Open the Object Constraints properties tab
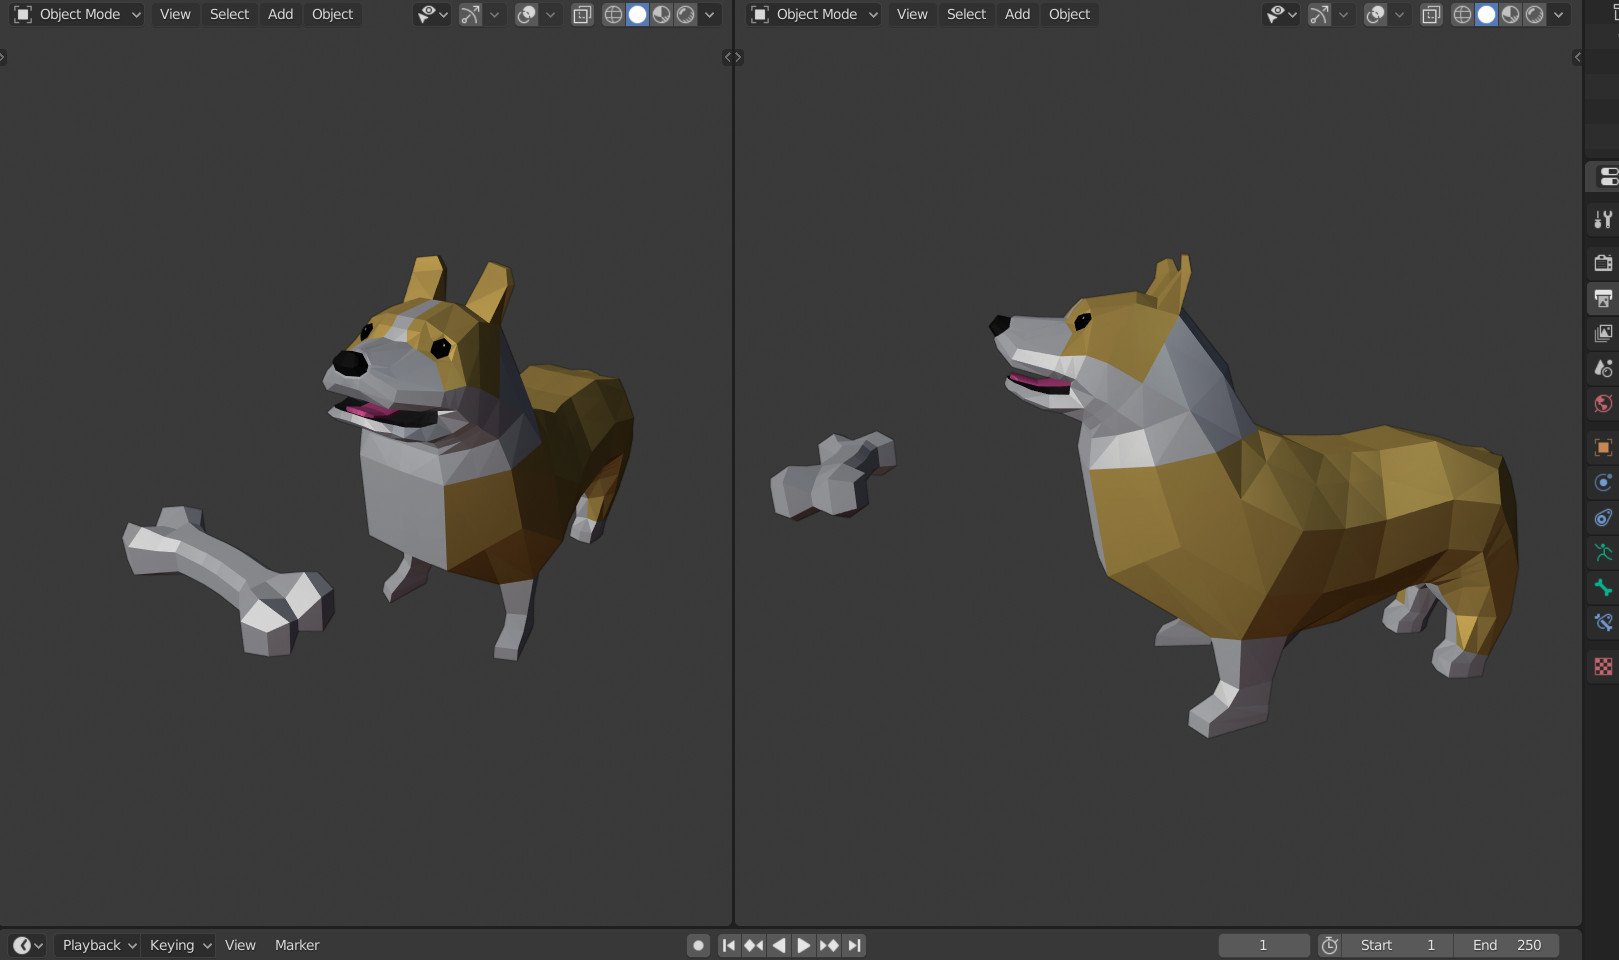The height and width of the screenshot is (960, 1619). tap(1602, 518)
